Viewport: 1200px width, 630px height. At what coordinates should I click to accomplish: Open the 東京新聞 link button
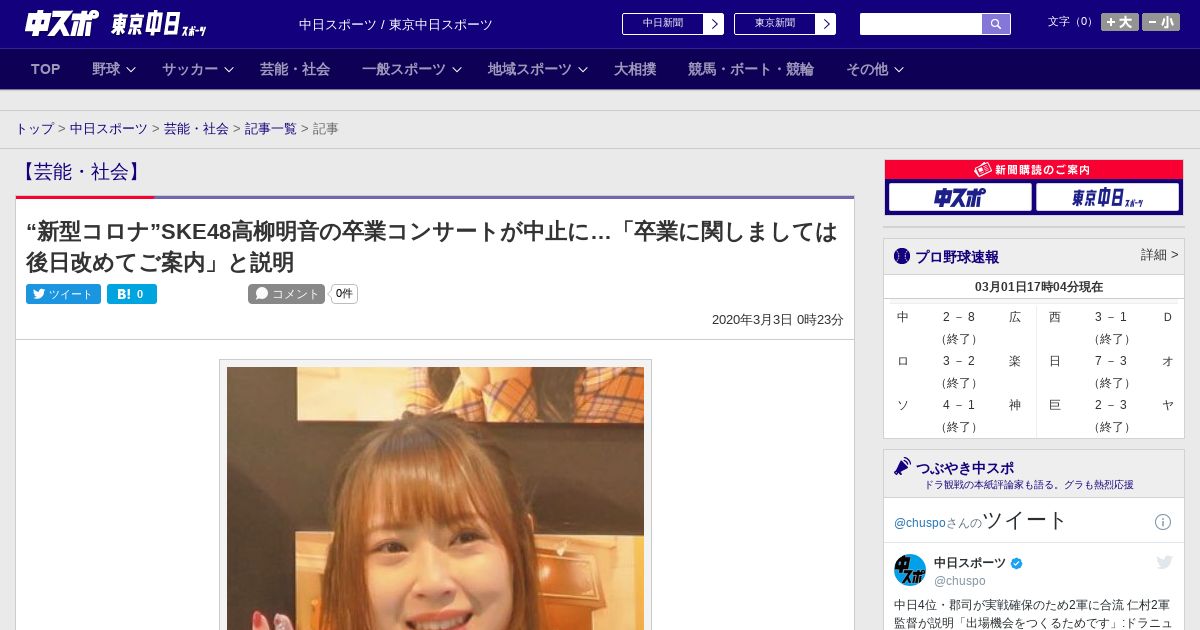pos(774,24)
